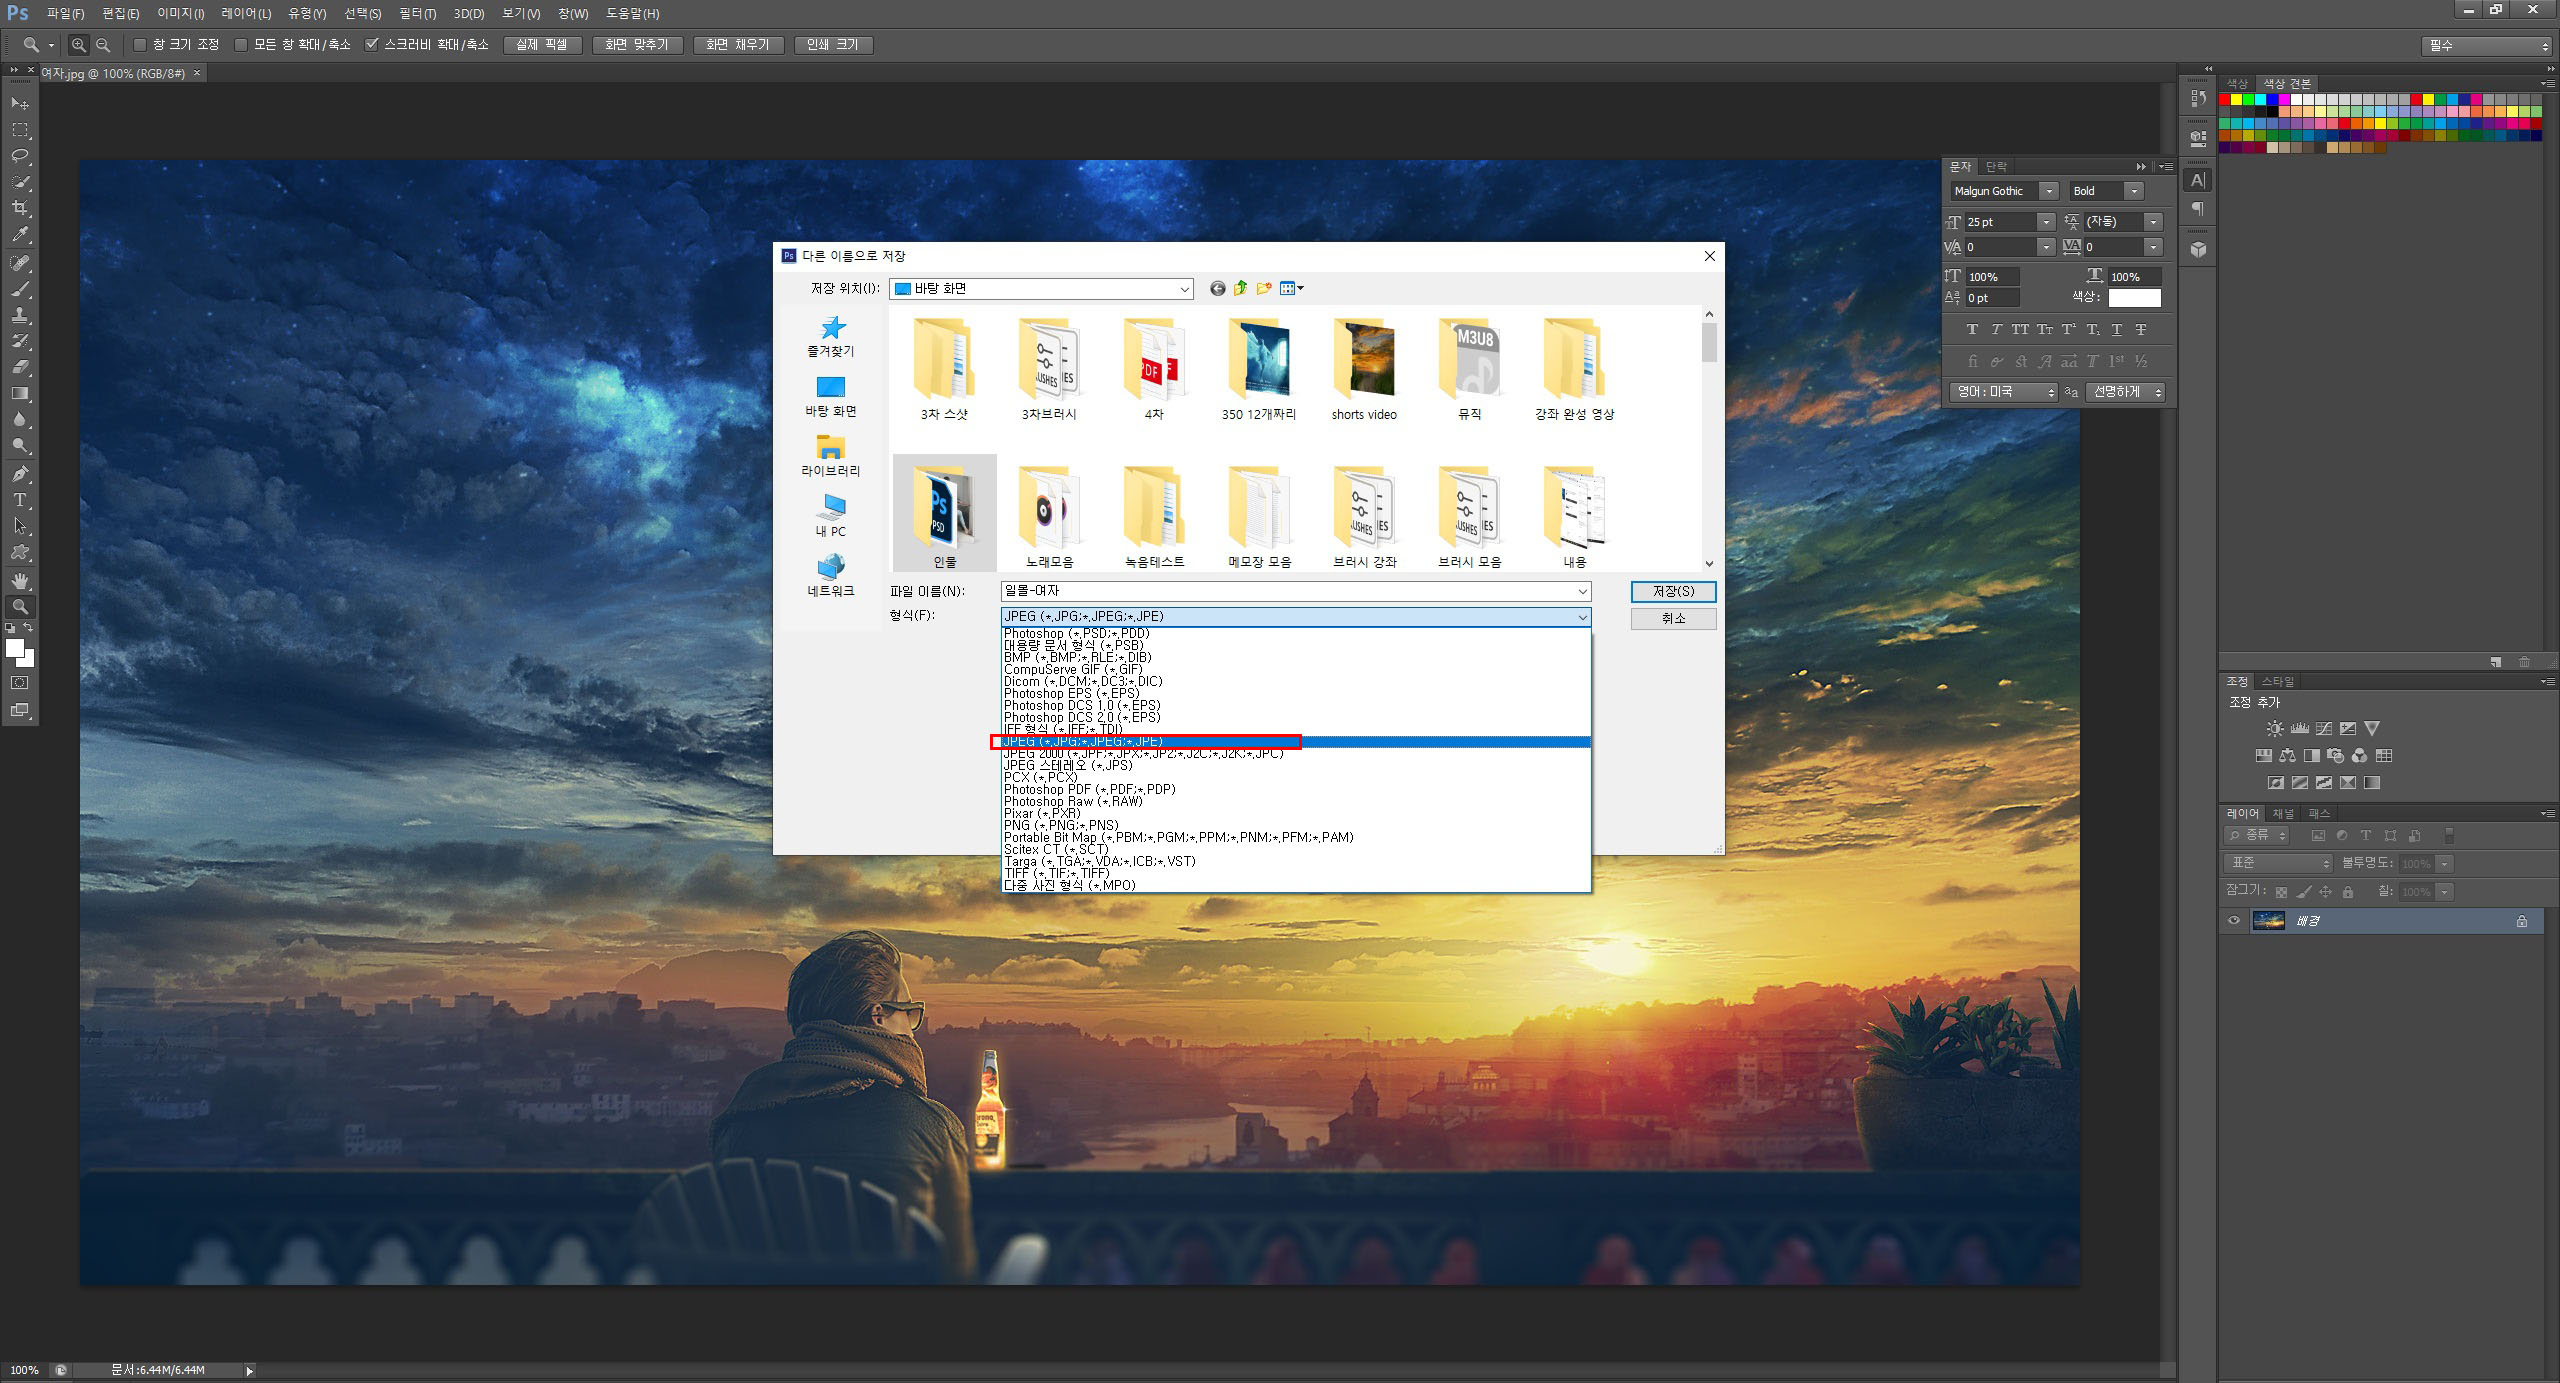This screenshot has height=1383, width=2560.
Task: Open the Malgun Gothic font dropdown
Action: [2048, 191]
